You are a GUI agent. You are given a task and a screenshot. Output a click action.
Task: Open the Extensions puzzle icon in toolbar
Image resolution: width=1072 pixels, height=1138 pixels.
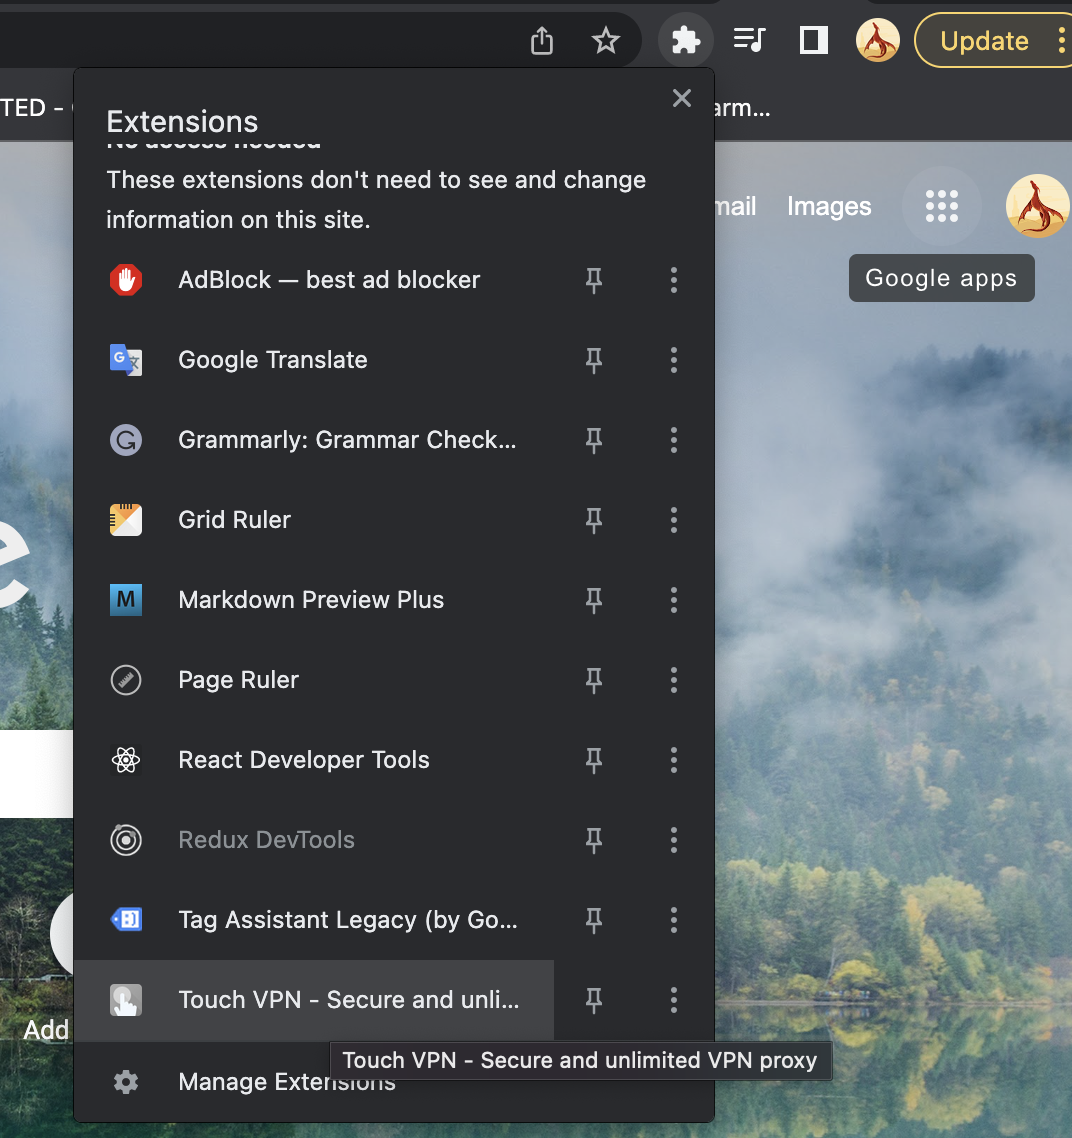(x=685, y=41)
